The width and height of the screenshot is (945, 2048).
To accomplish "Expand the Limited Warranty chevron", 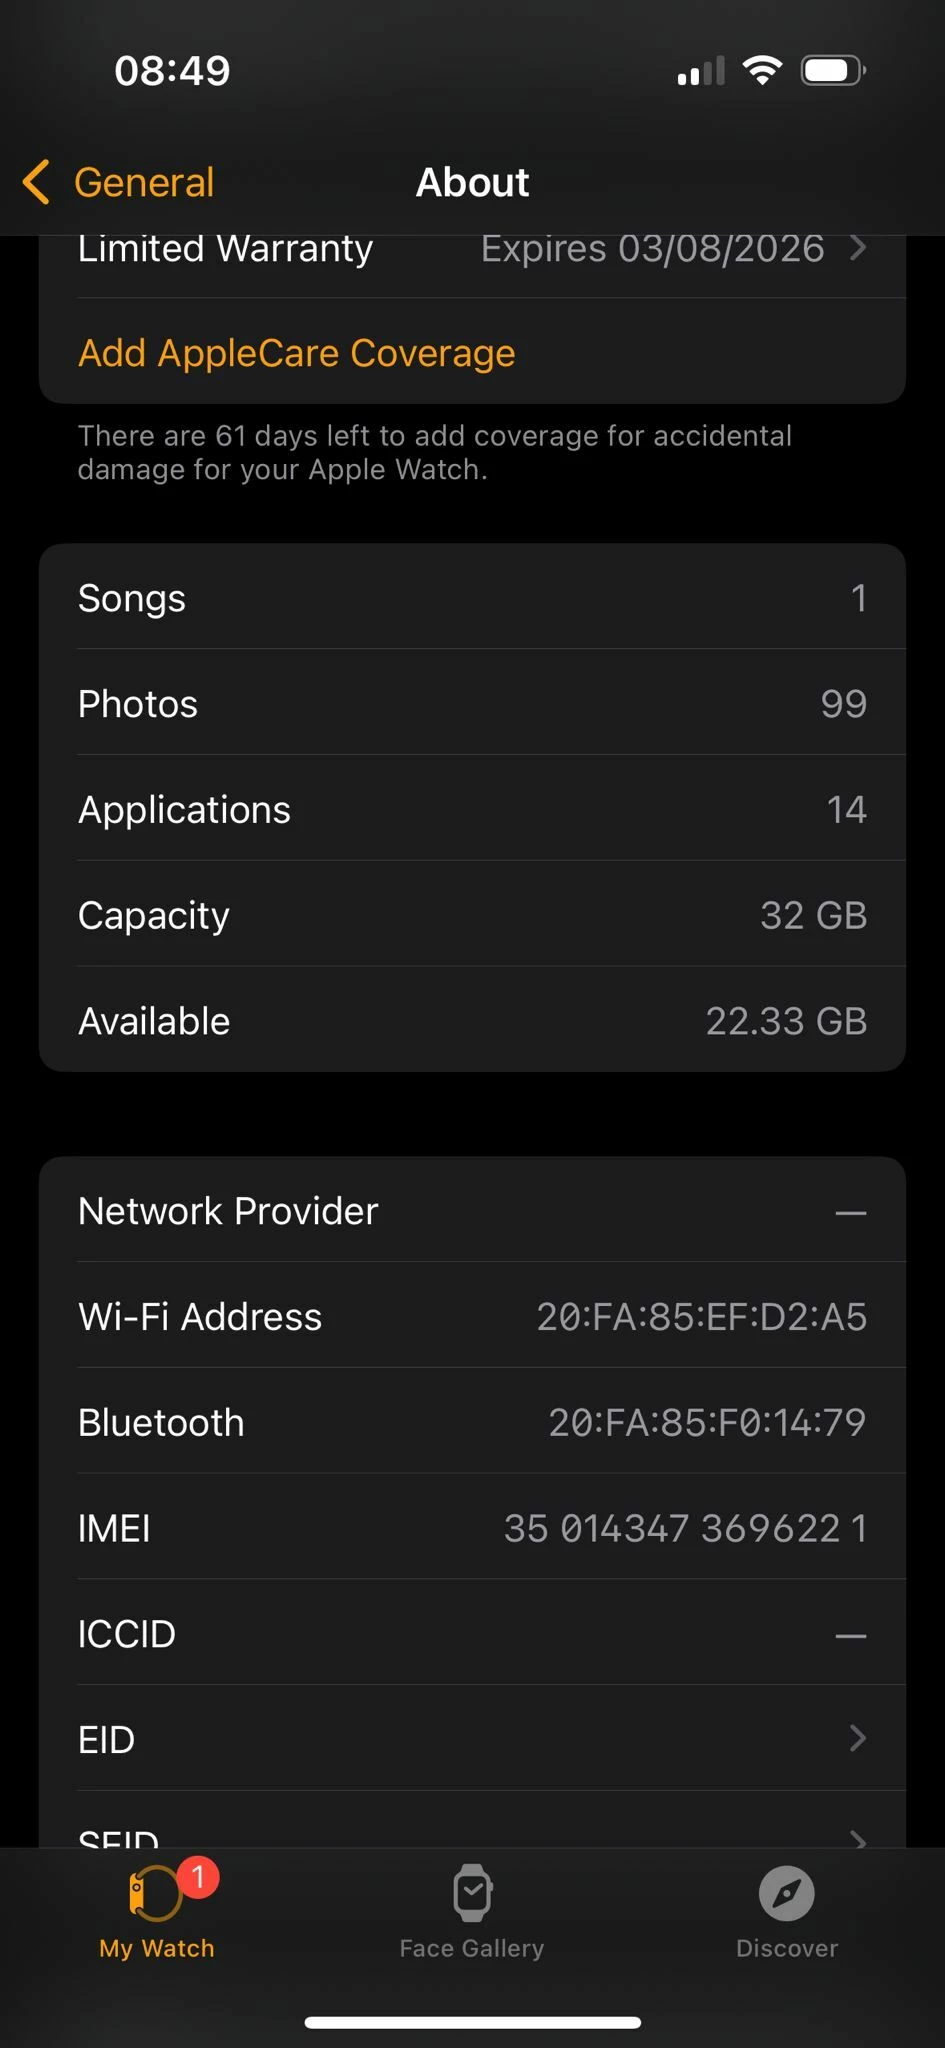I will click(x=857, y=248).
